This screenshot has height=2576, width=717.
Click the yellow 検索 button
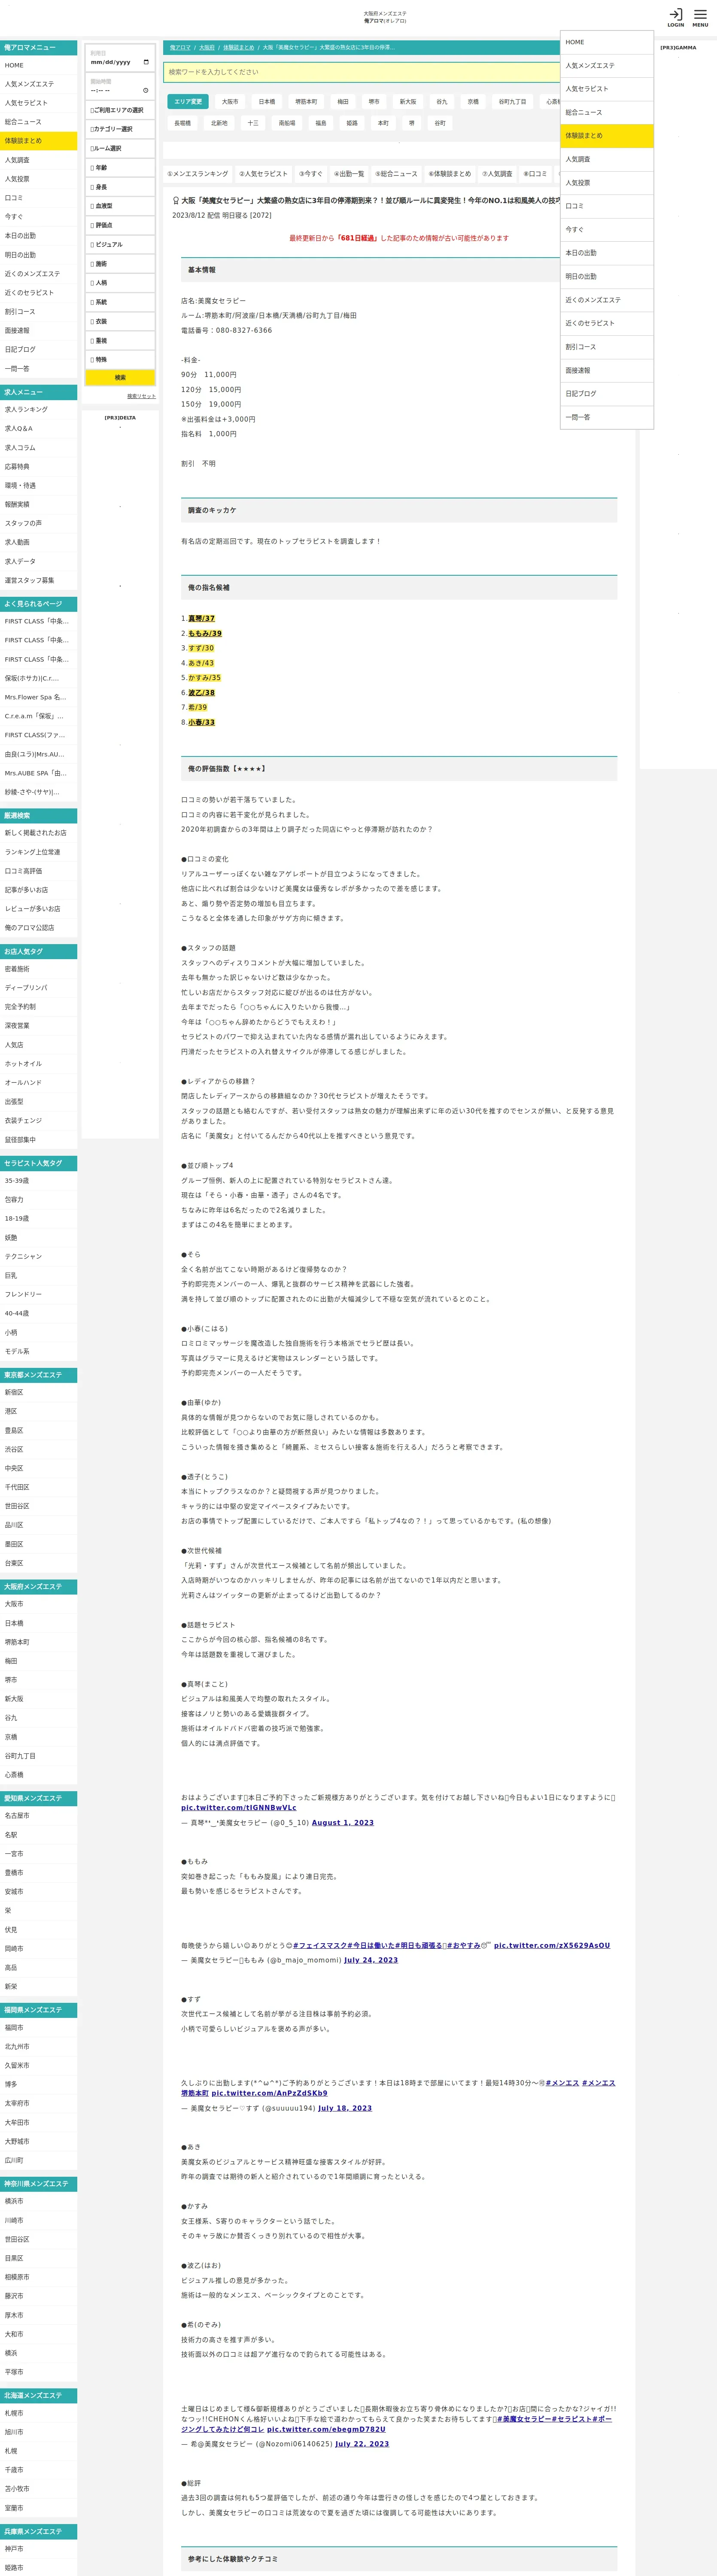pyautogui.click(x=120, y=378)
